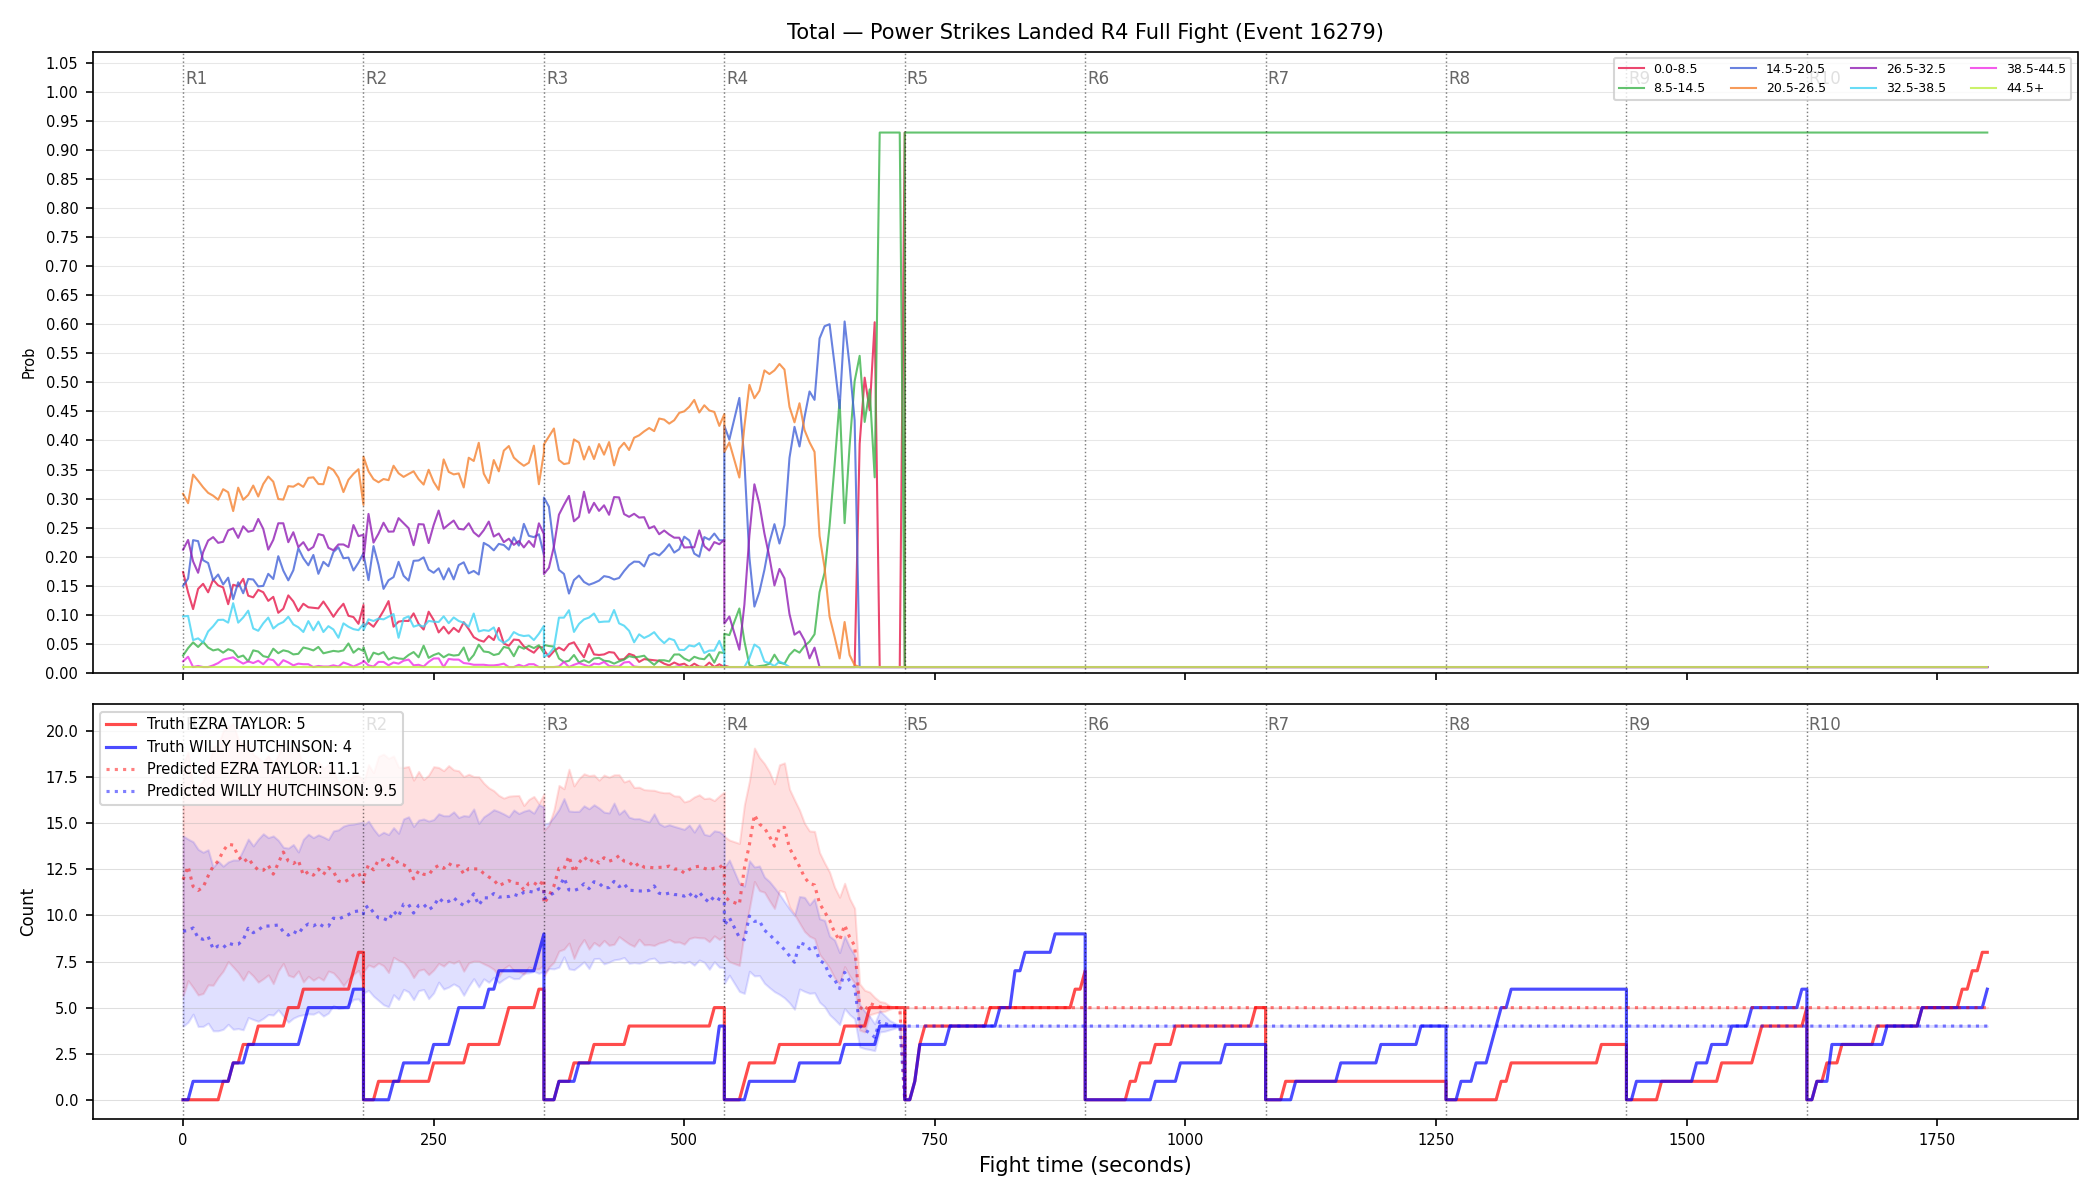The width and height of the screenshot is (2100, 1200).
Task: Click the 1.00 tick on Prob axis
Action: pos(62,92)
